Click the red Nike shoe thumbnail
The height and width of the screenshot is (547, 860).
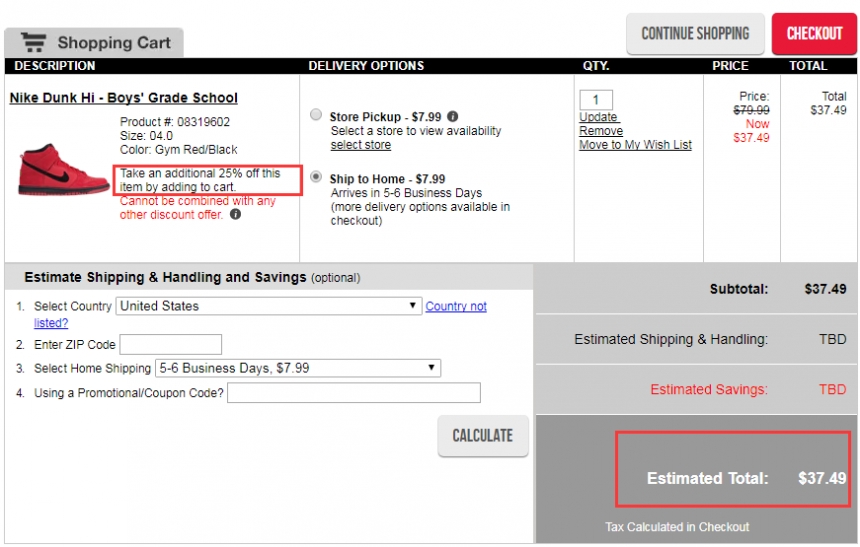(63, 170)
